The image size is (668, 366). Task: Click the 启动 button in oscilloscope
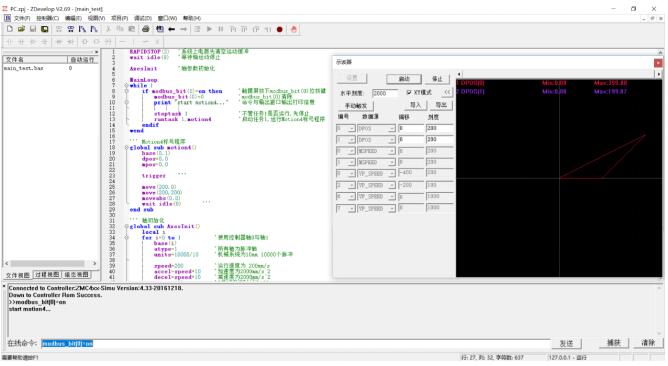click(404, 79)
